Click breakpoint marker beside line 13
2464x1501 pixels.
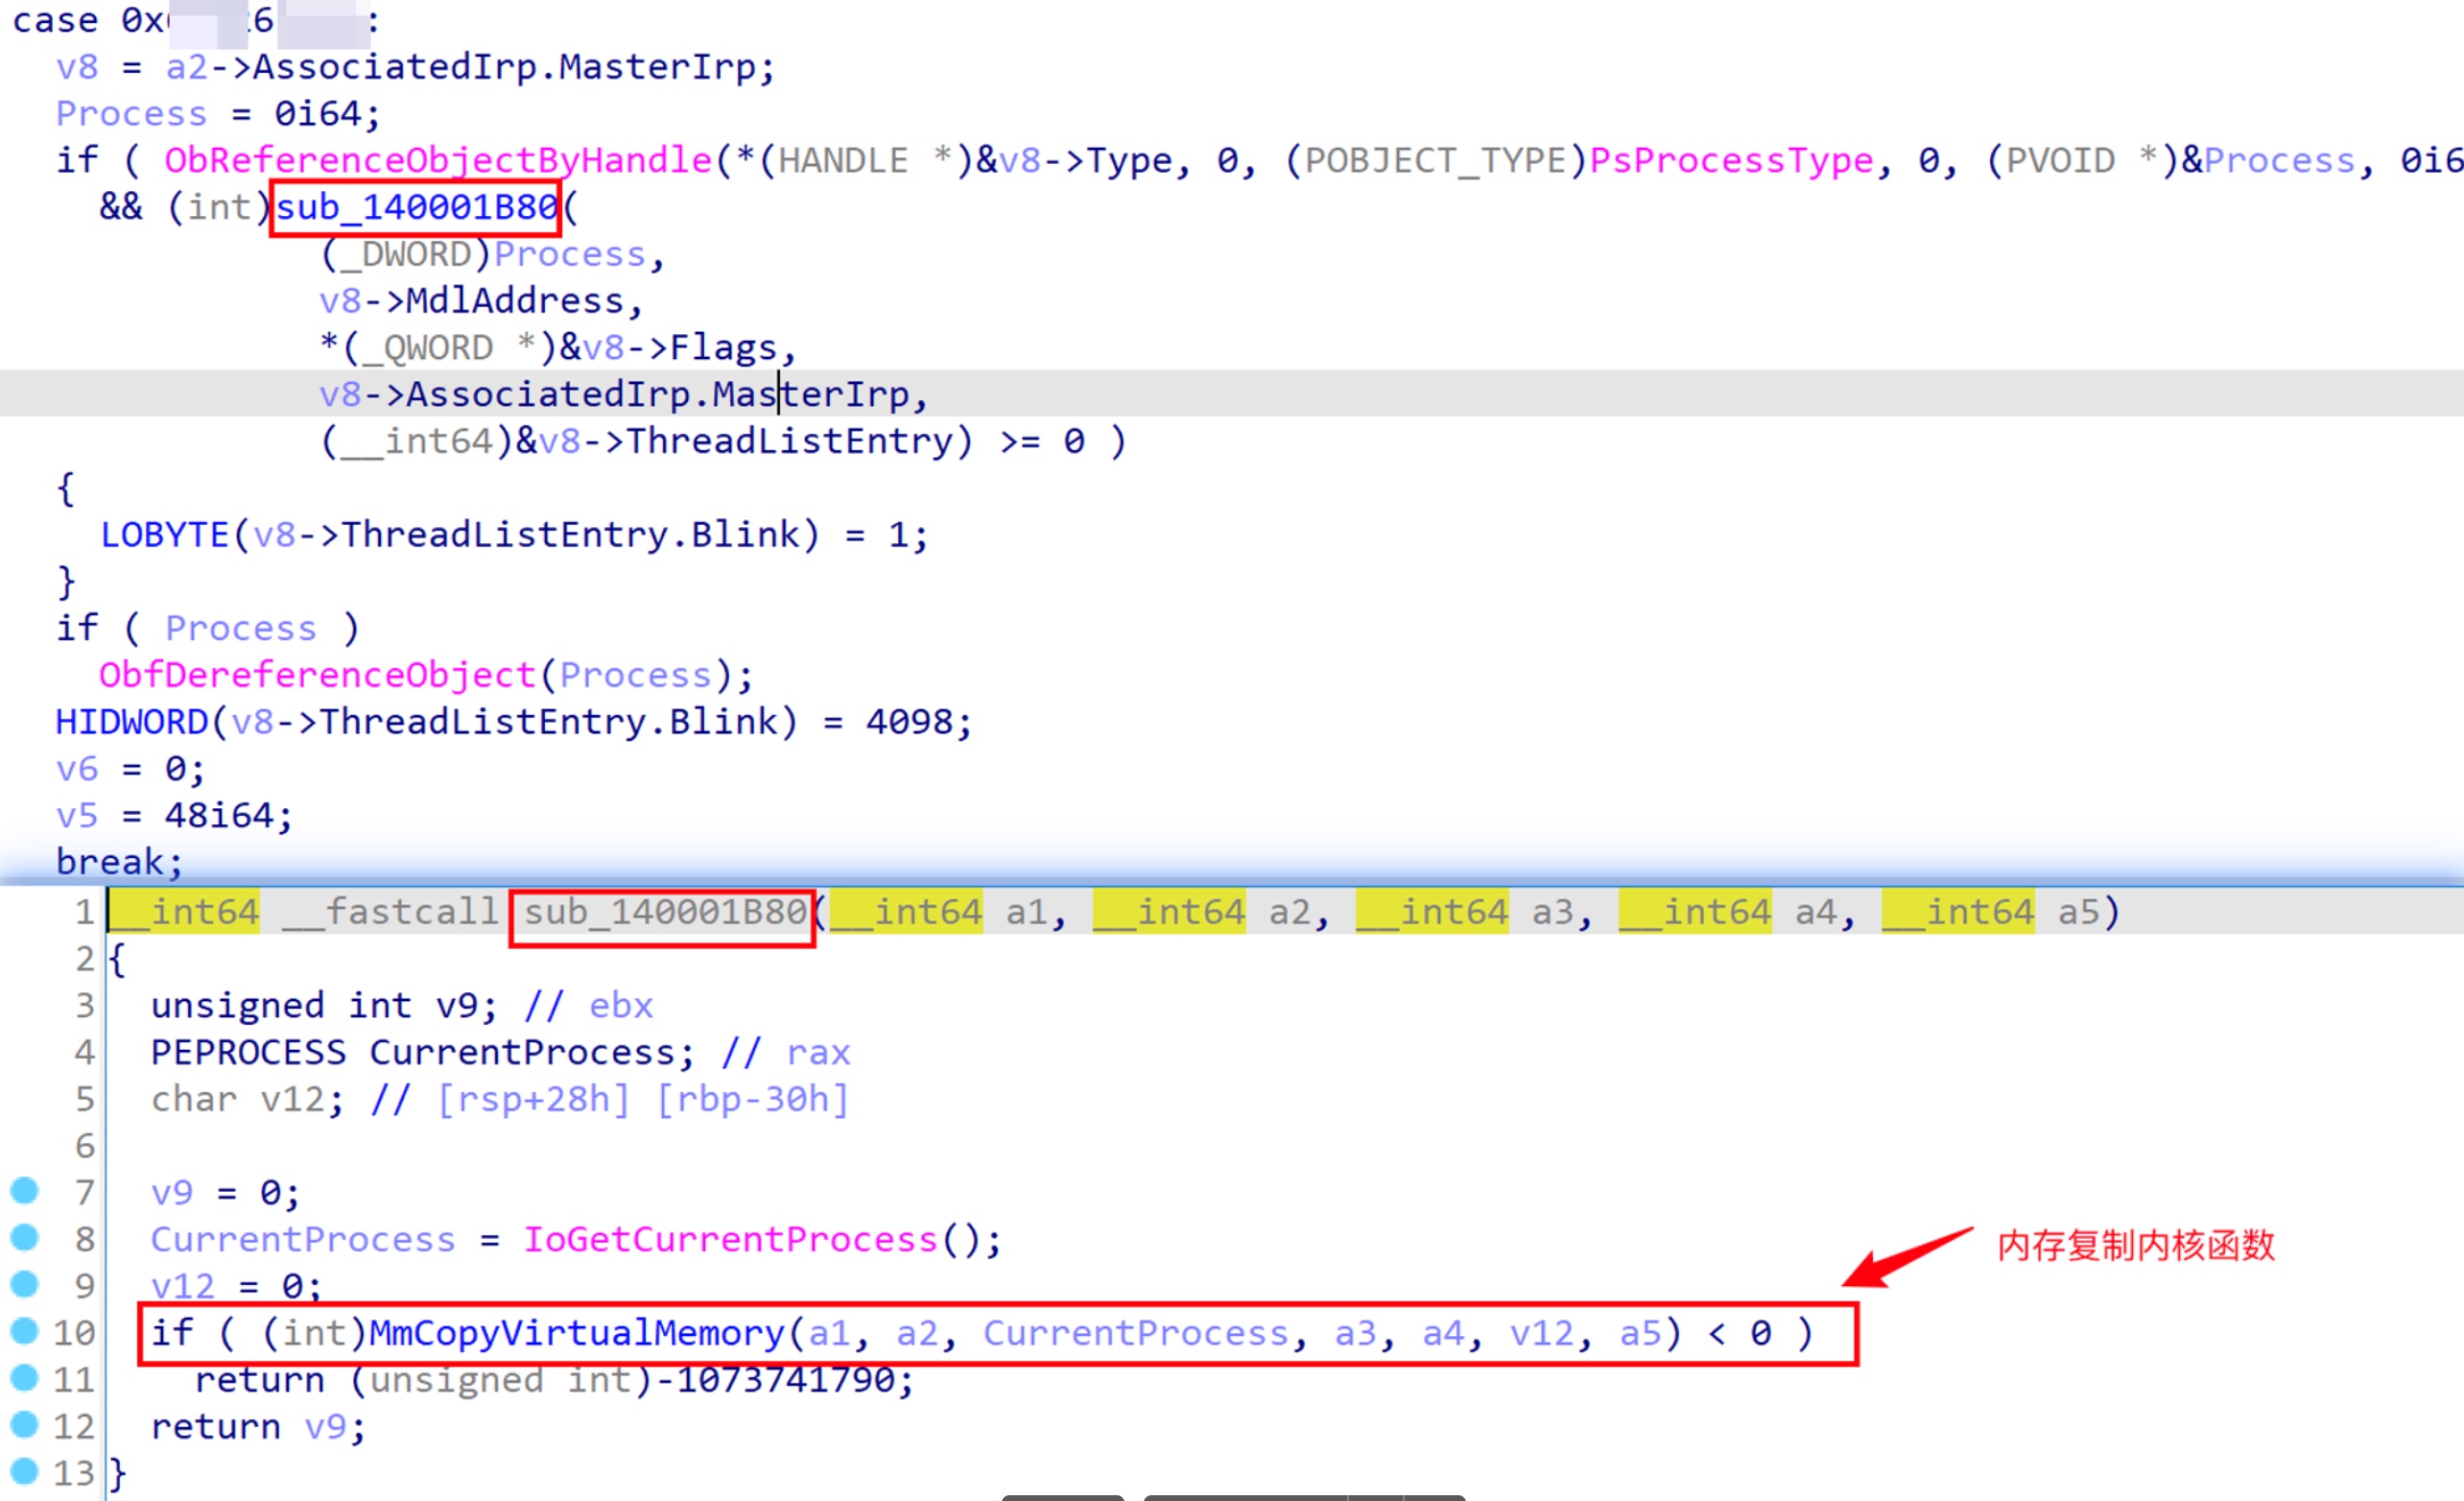tap(24, 1471)
